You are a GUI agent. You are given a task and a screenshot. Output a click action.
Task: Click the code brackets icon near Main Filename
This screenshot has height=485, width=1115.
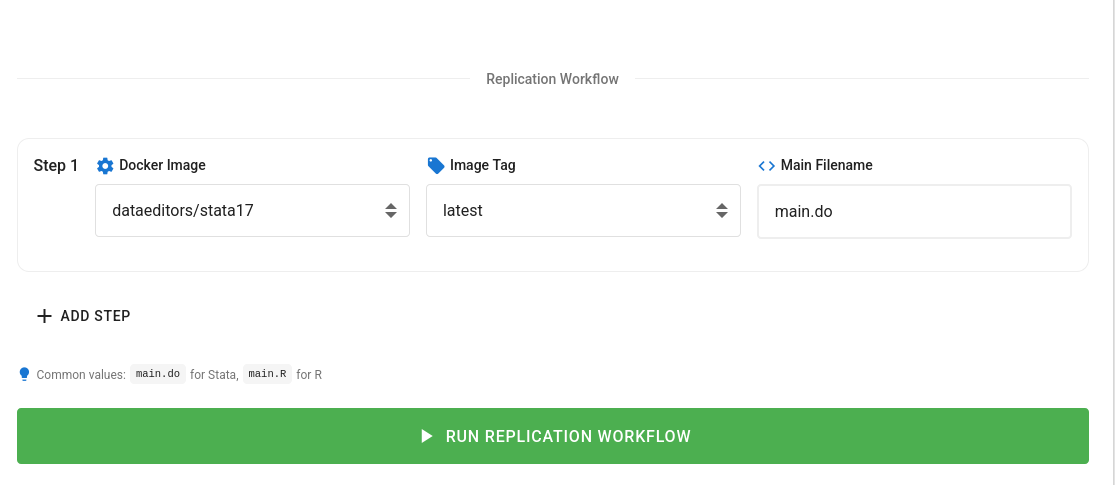(766, 165)
